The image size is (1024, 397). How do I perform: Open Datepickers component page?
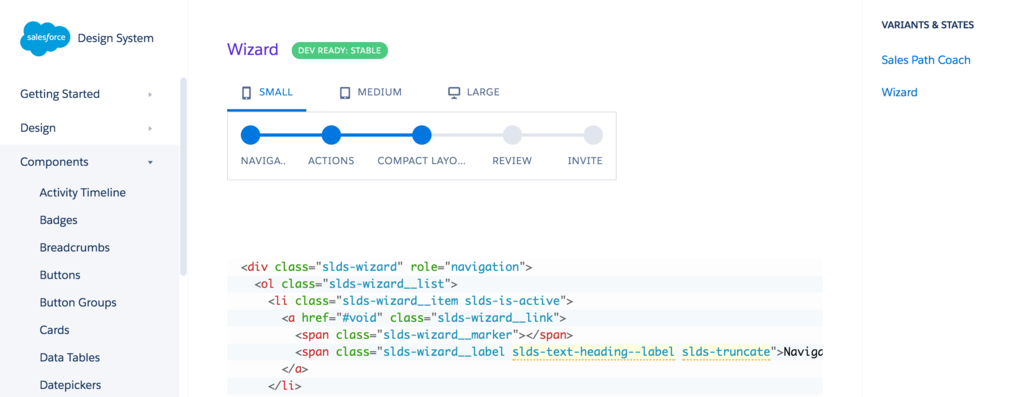click(71, 385)
